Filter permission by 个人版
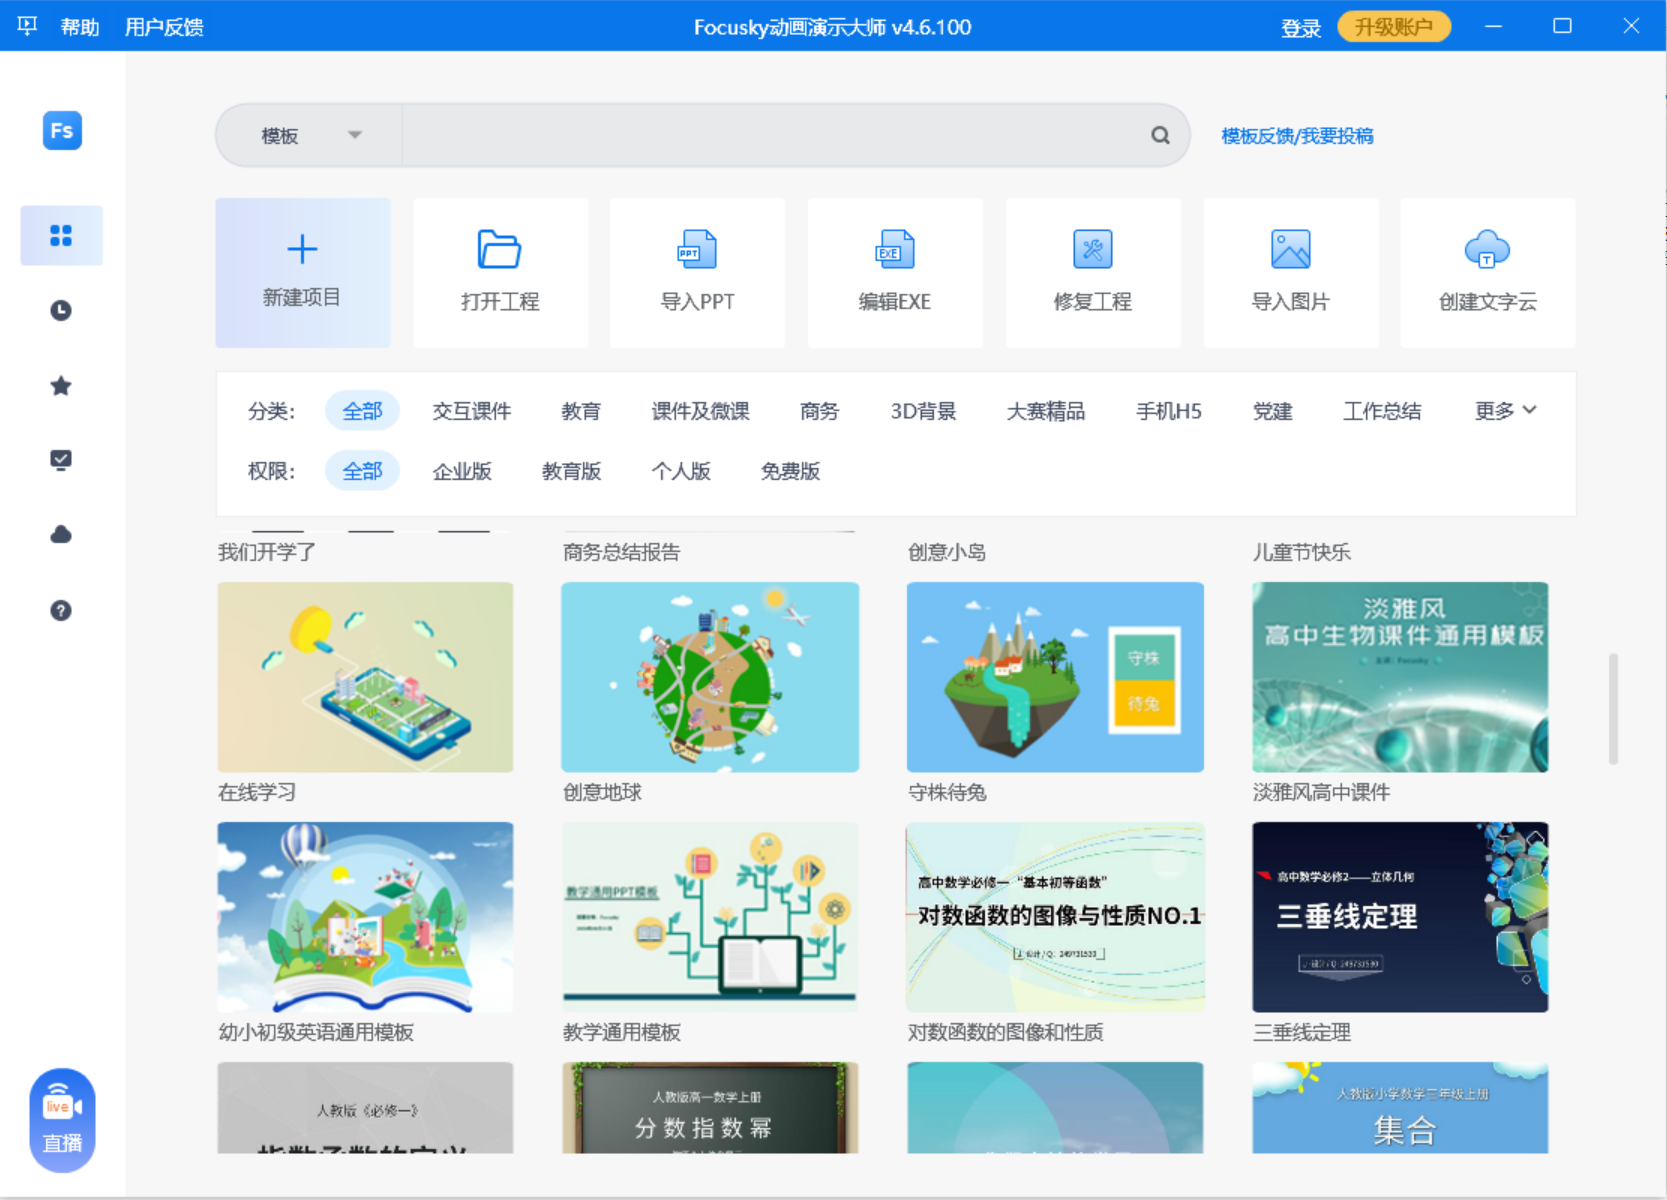Image resolution: width=1667 pixels, height=1200 pixels. point(681,471)
